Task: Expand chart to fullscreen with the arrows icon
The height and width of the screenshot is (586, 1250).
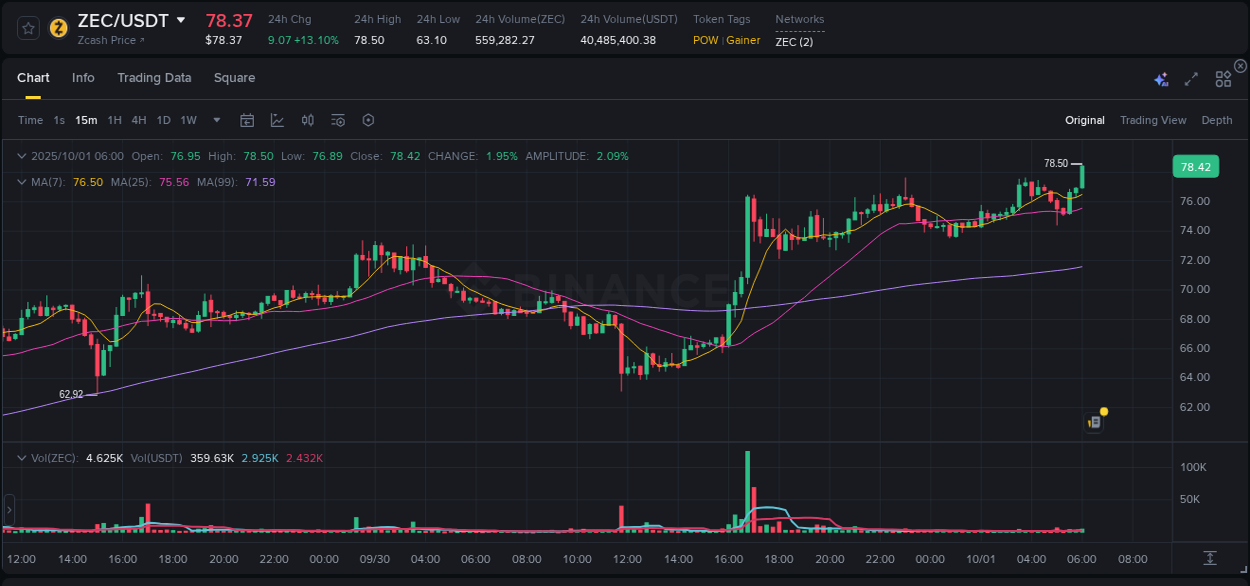Action: tap(1191, 79)
